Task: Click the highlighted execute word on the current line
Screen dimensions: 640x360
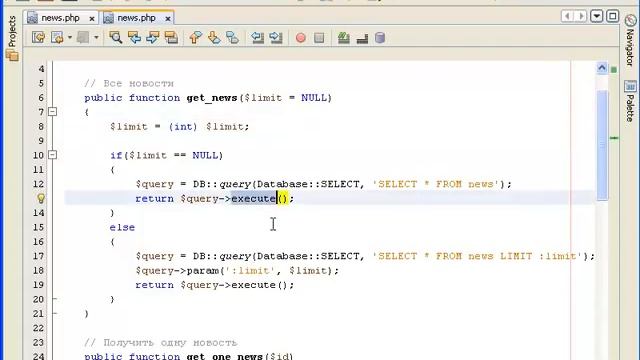Action: [x=254, y=198]
